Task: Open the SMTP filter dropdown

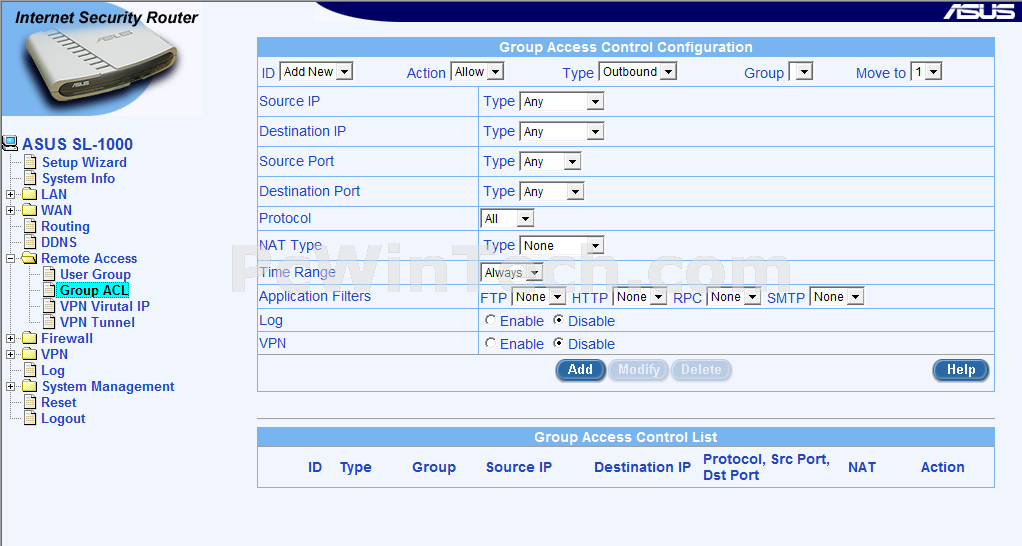Action: pos(837,297)
